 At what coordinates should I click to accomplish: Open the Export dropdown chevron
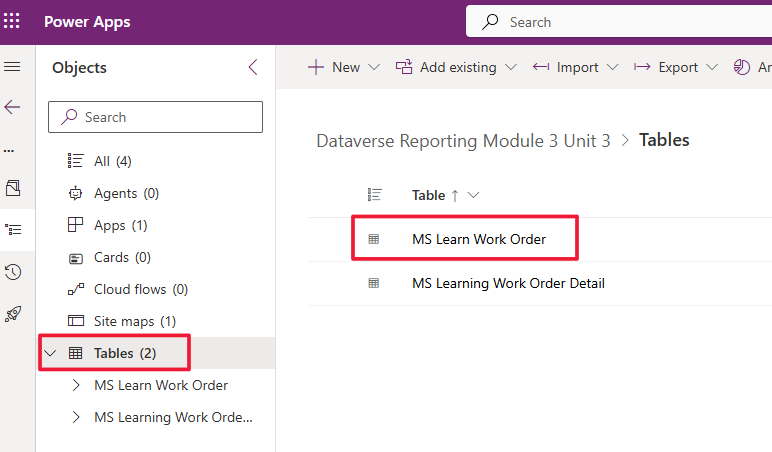712,67
